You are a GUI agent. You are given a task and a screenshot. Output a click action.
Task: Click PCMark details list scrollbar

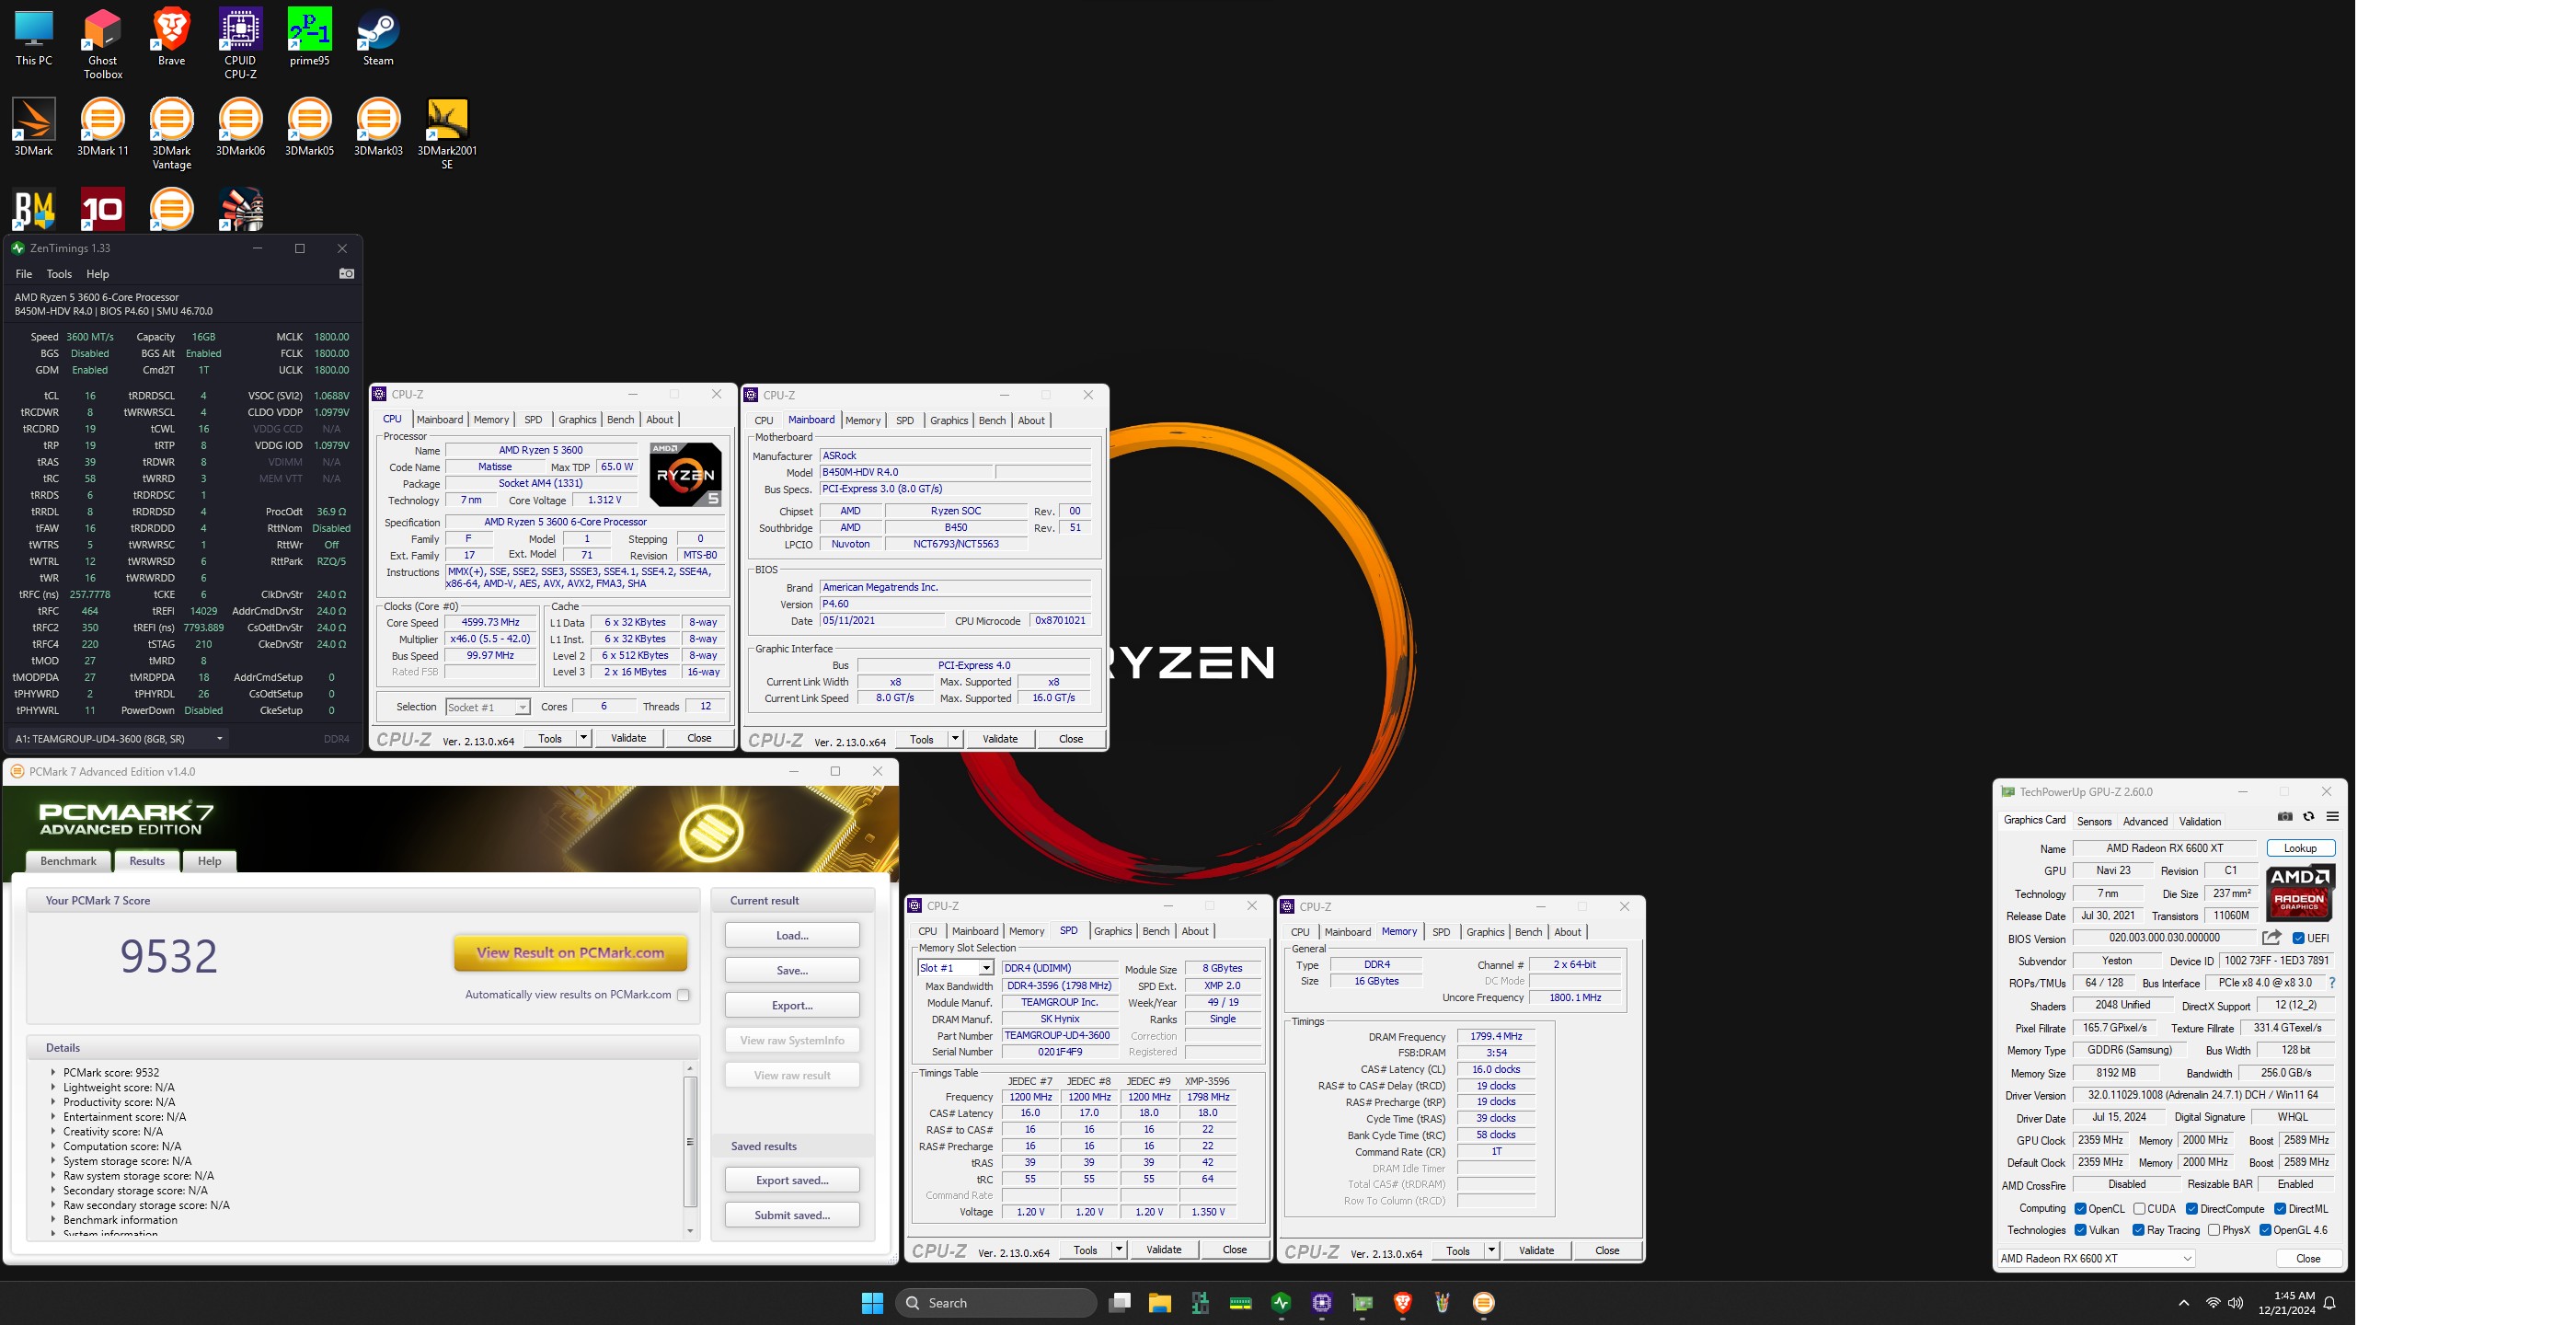pyautogui.click(x=689, y=1150)
